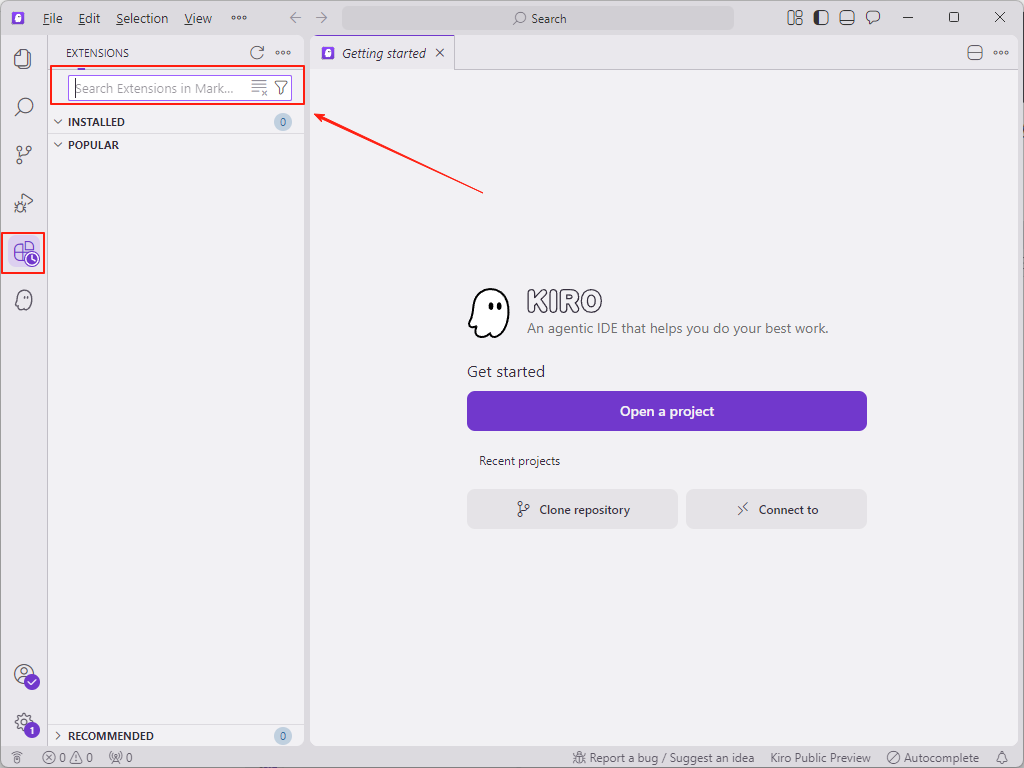Expand the RECOMMENDED extensions section
The width and height of the screenshot is (1024, 768).
click(x=110, y=736)
